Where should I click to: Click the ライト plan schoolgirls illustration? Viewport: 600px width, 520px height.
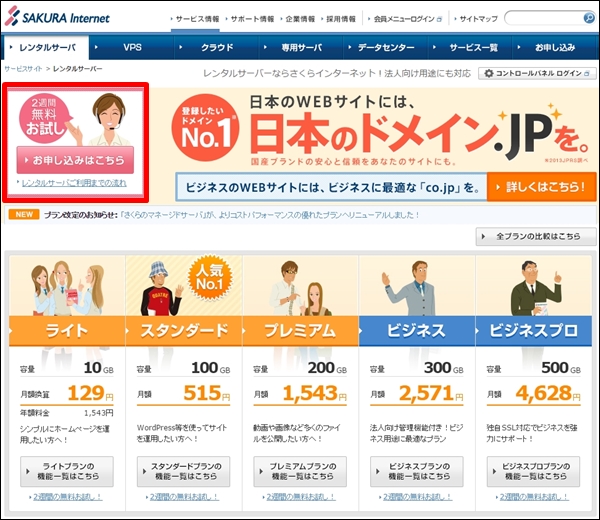[x=67, y=288]
